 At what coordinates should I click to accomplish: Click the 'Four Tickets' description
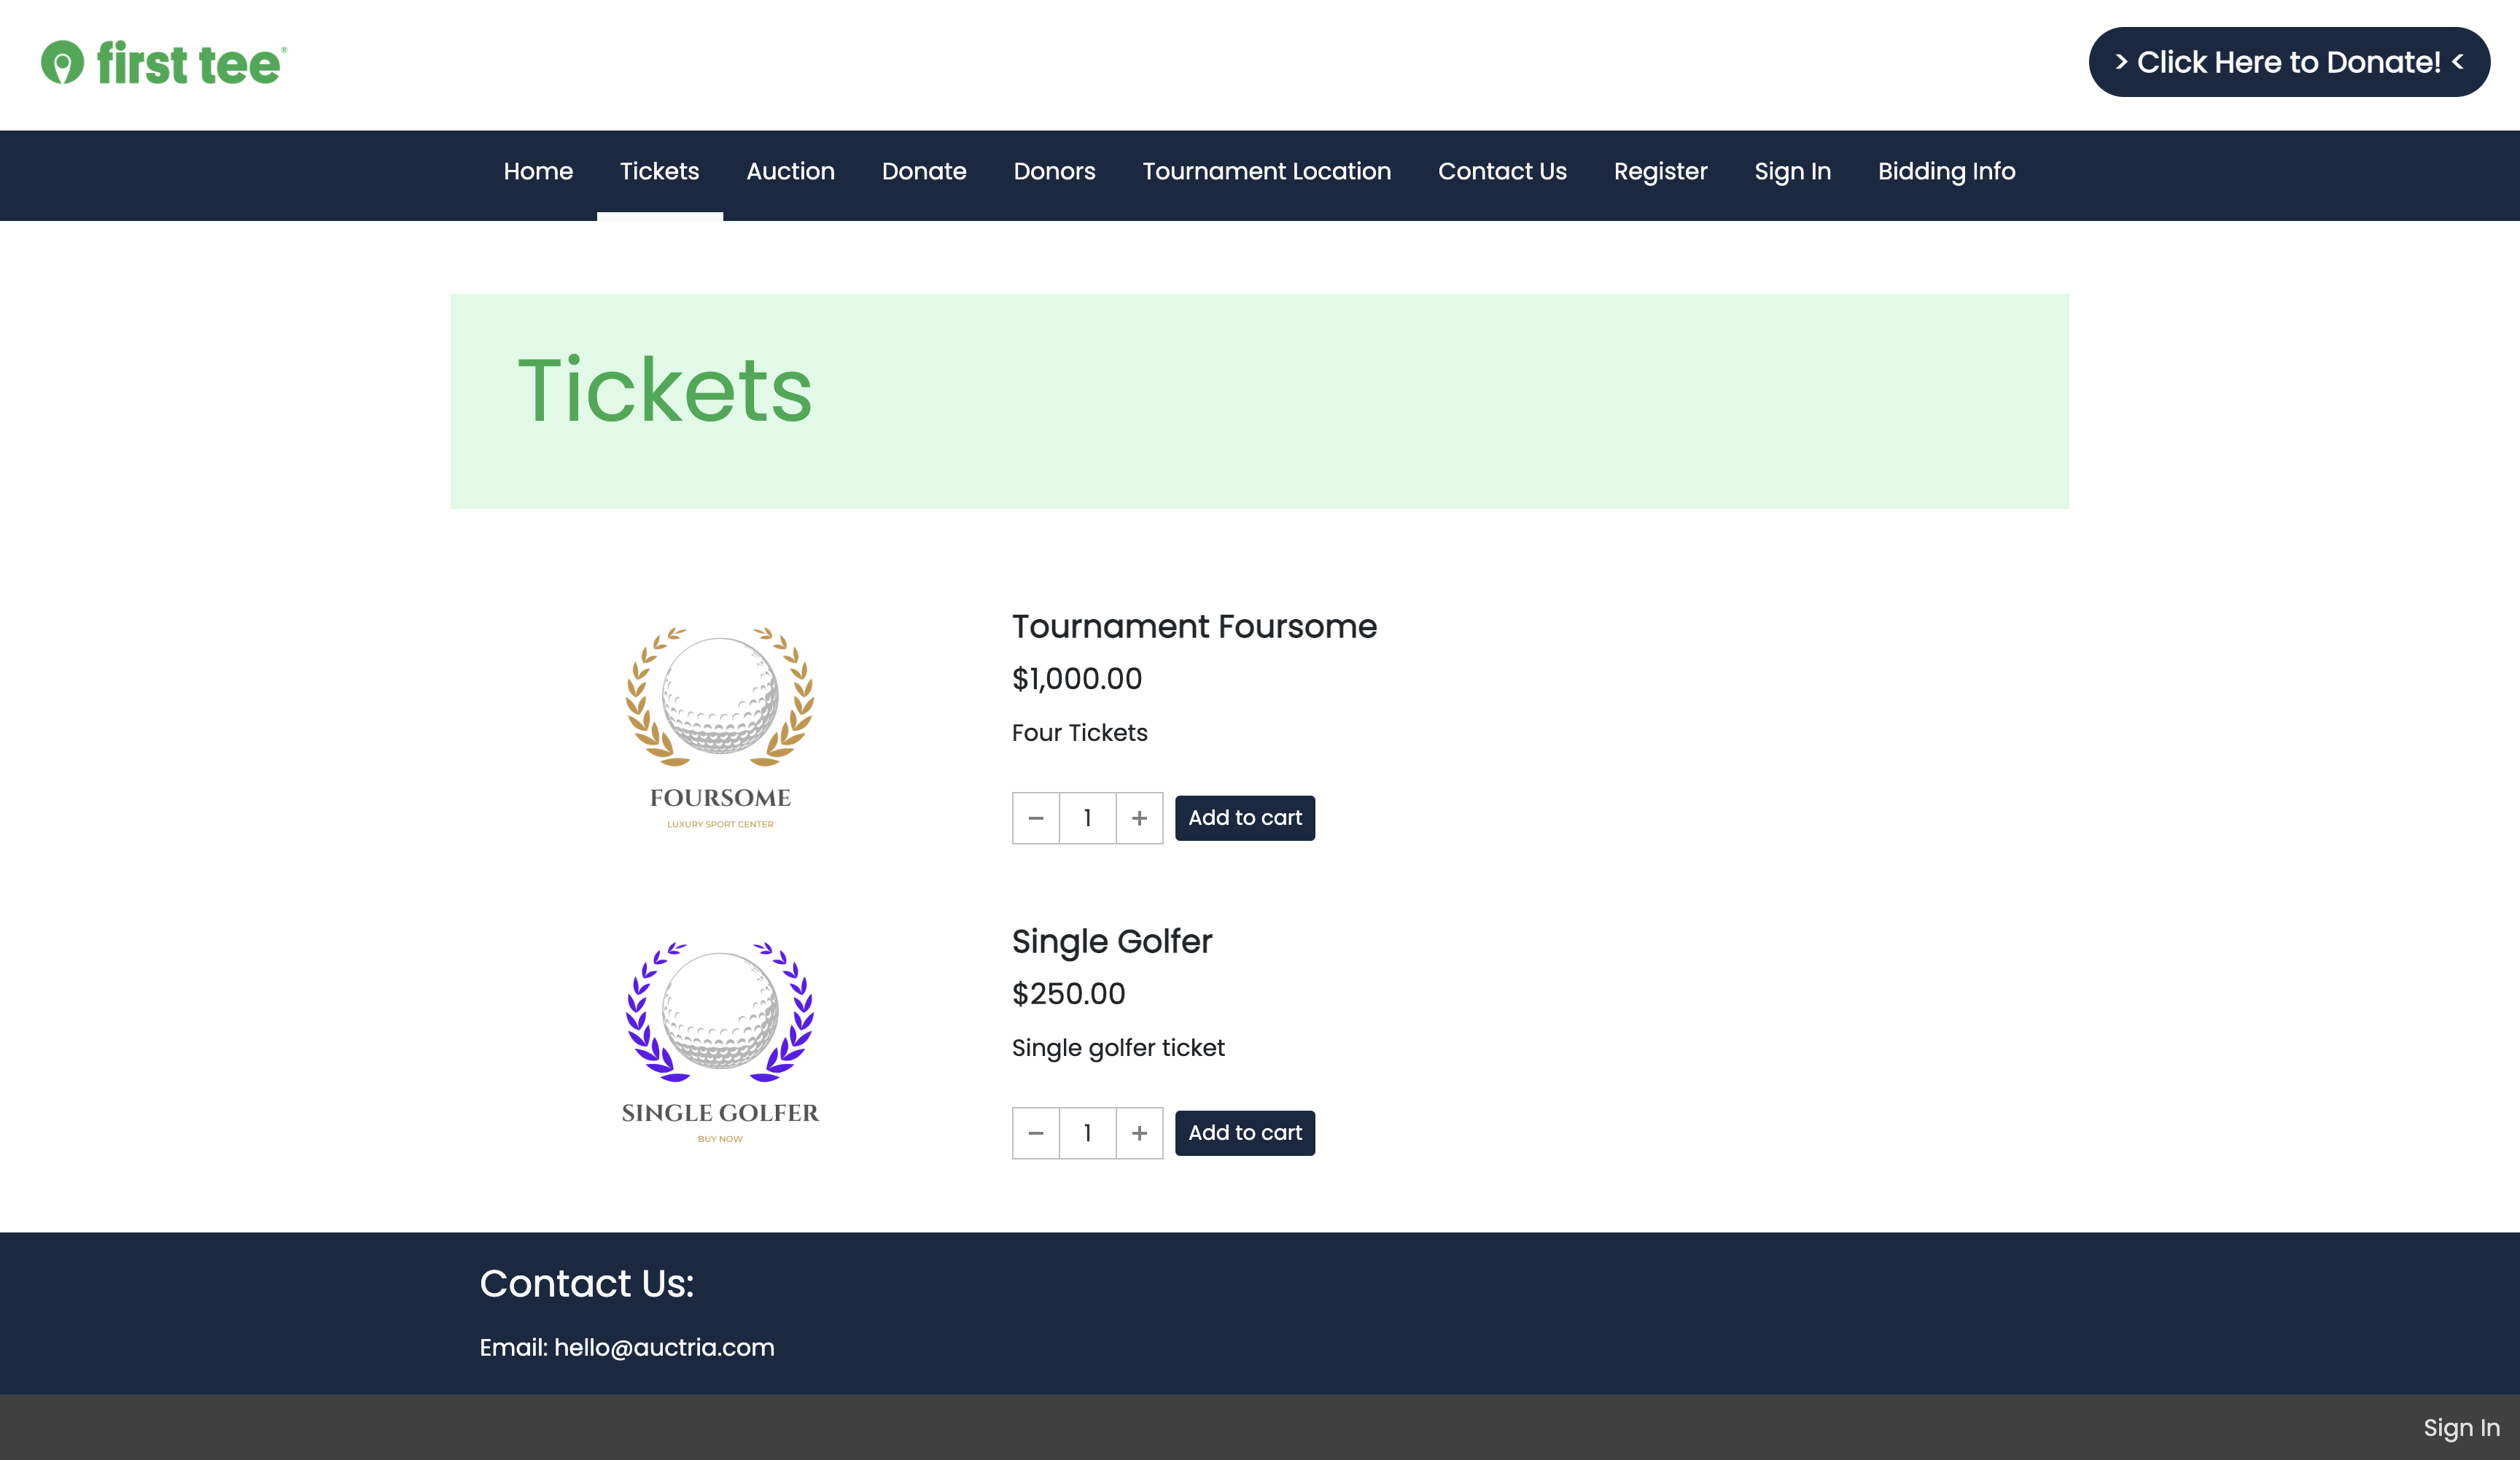coord(1080,733)
